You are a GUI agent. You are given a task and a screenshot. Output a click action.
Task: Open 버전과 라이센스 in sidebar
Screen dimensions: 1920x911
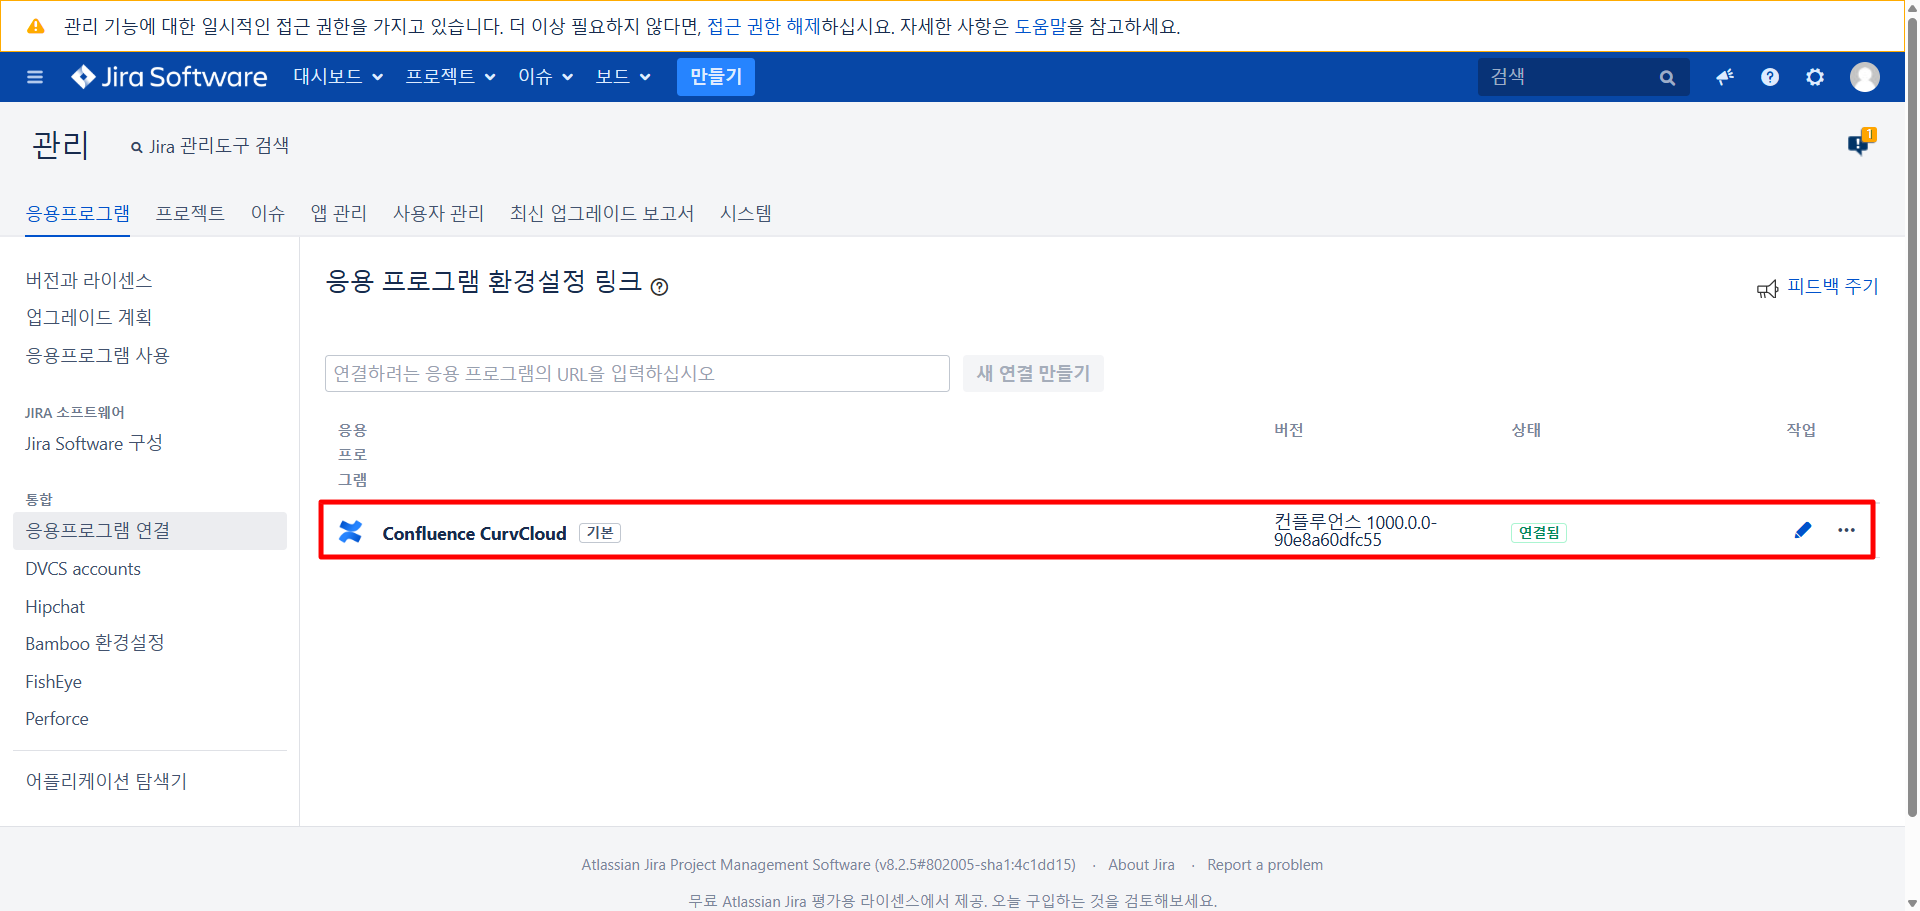pyautogui.click(x=89, y=280)
